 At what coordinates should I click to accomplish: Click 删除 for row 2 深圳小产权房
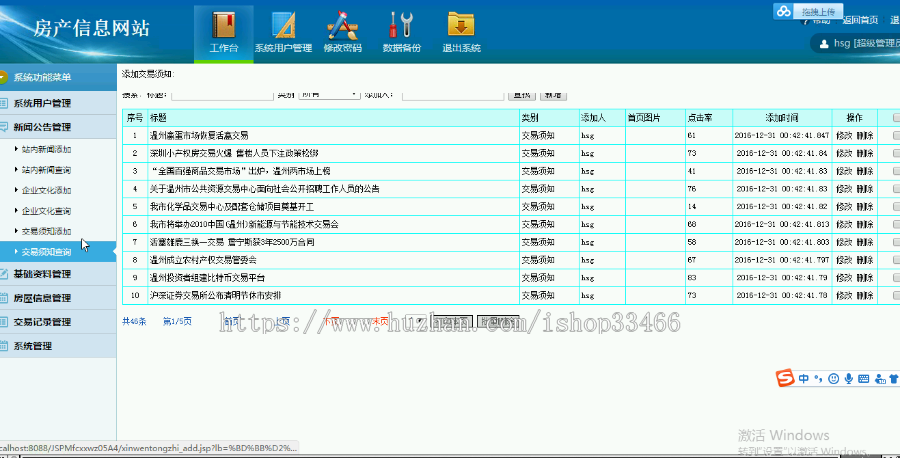[865, 153]
